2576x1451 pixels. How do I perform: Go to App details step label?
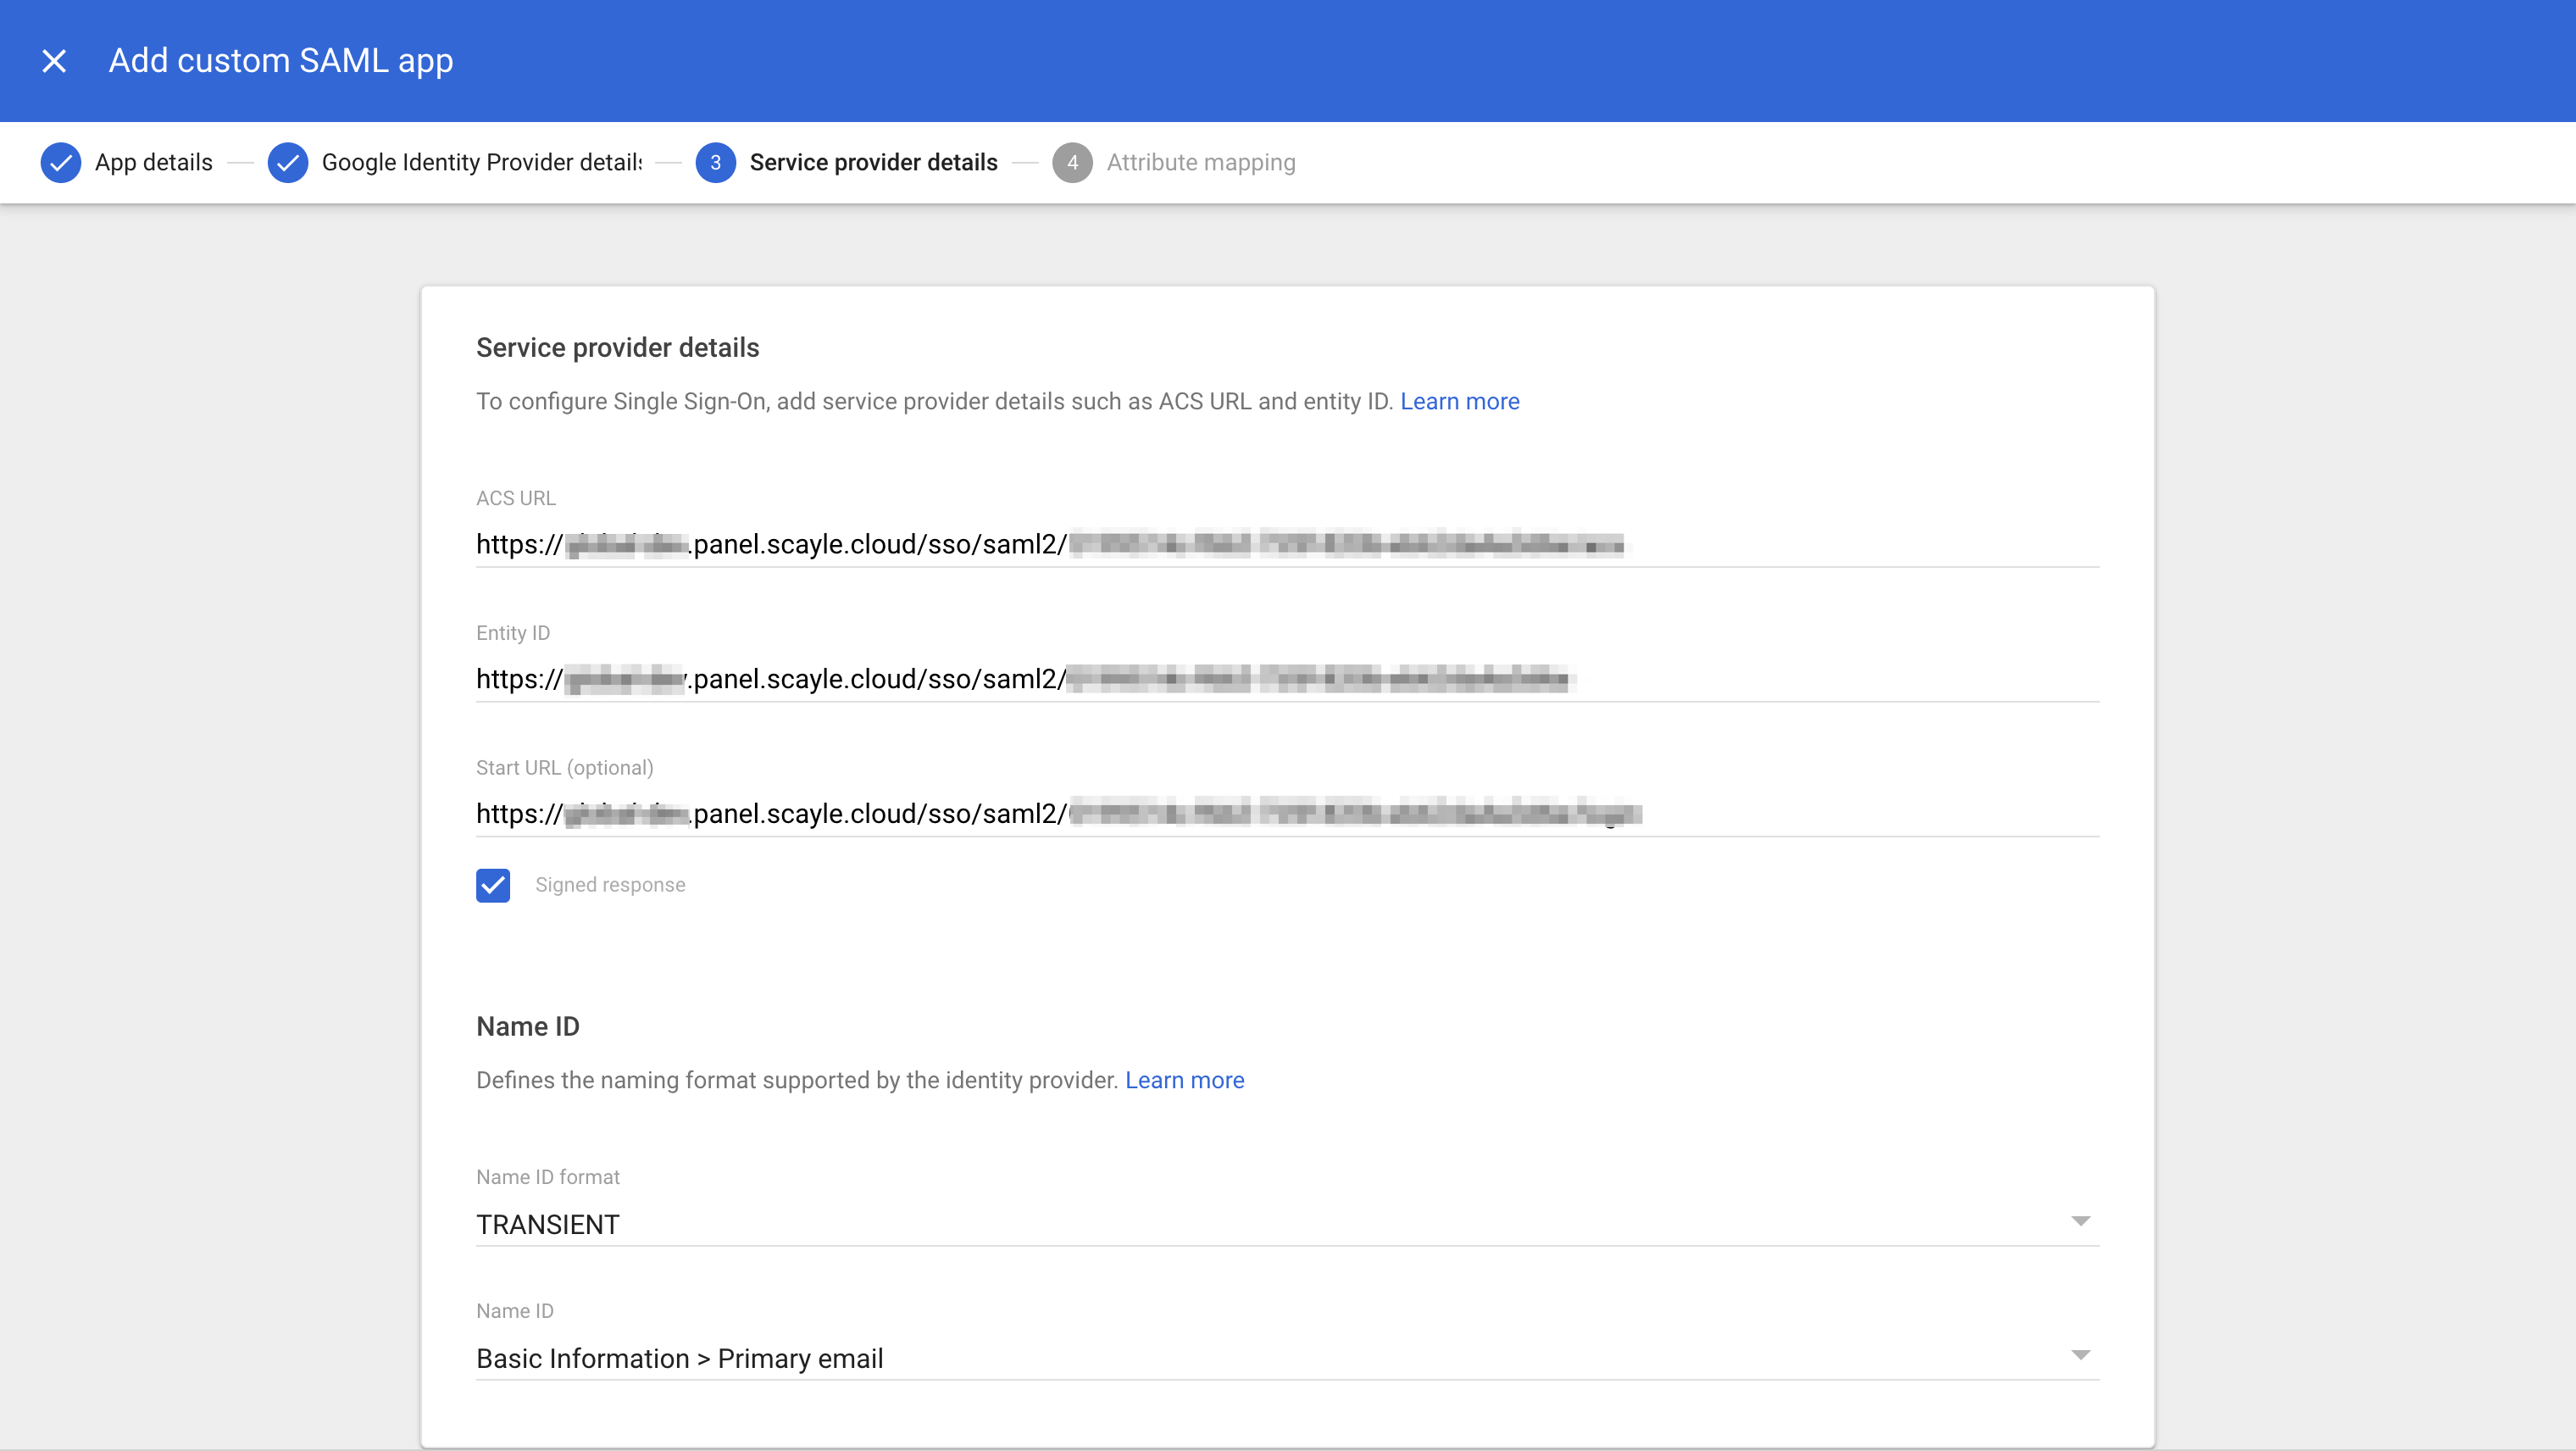click(153, 162)
